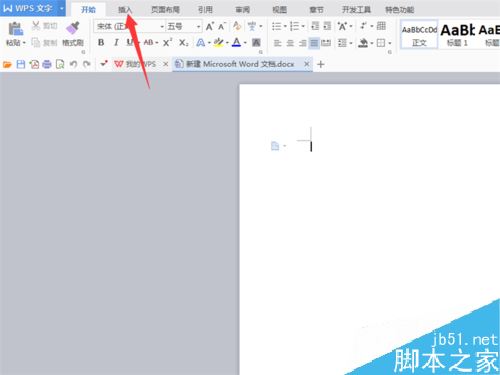Switch to the 开始 tab
The width and height of the screenshot is (500, 375).
point(88,10)
